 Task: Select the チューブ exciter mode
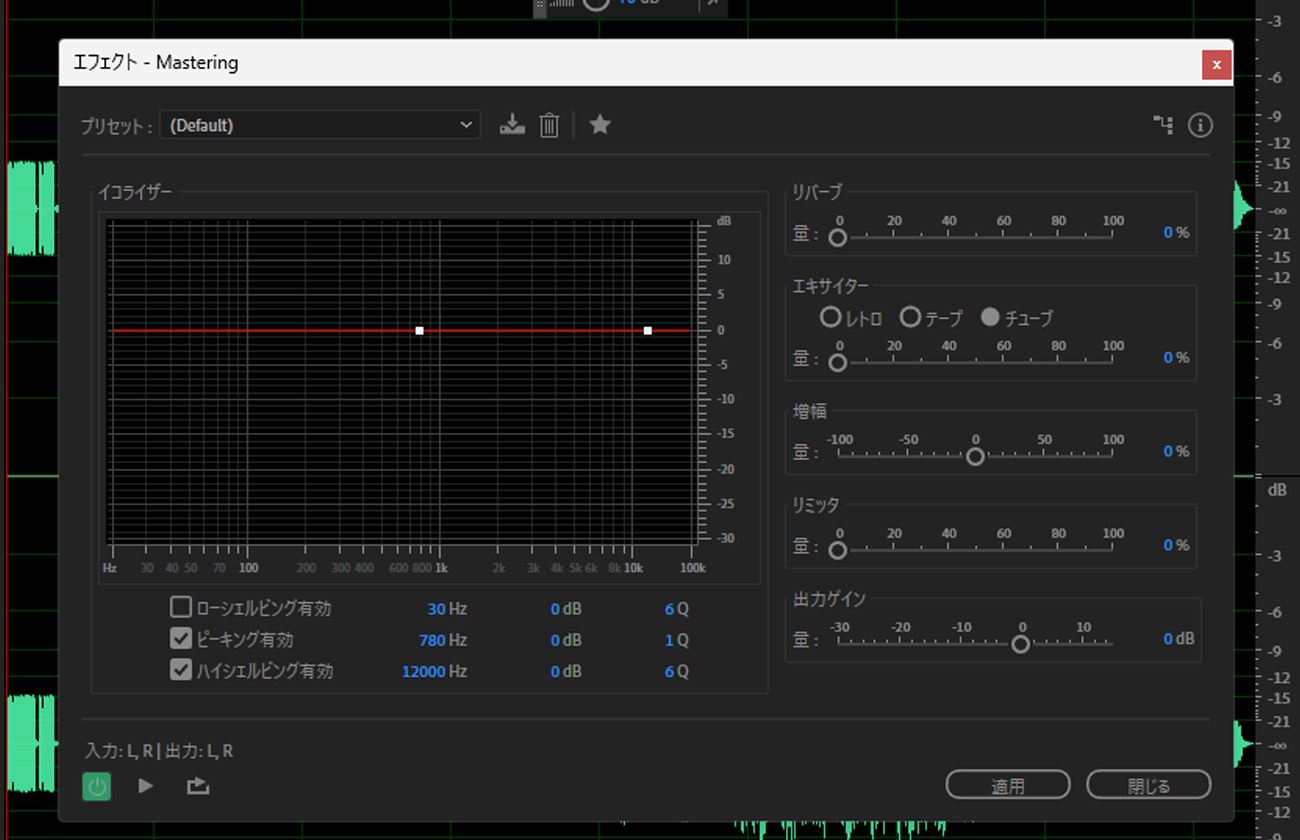click(x=990, y=317)
